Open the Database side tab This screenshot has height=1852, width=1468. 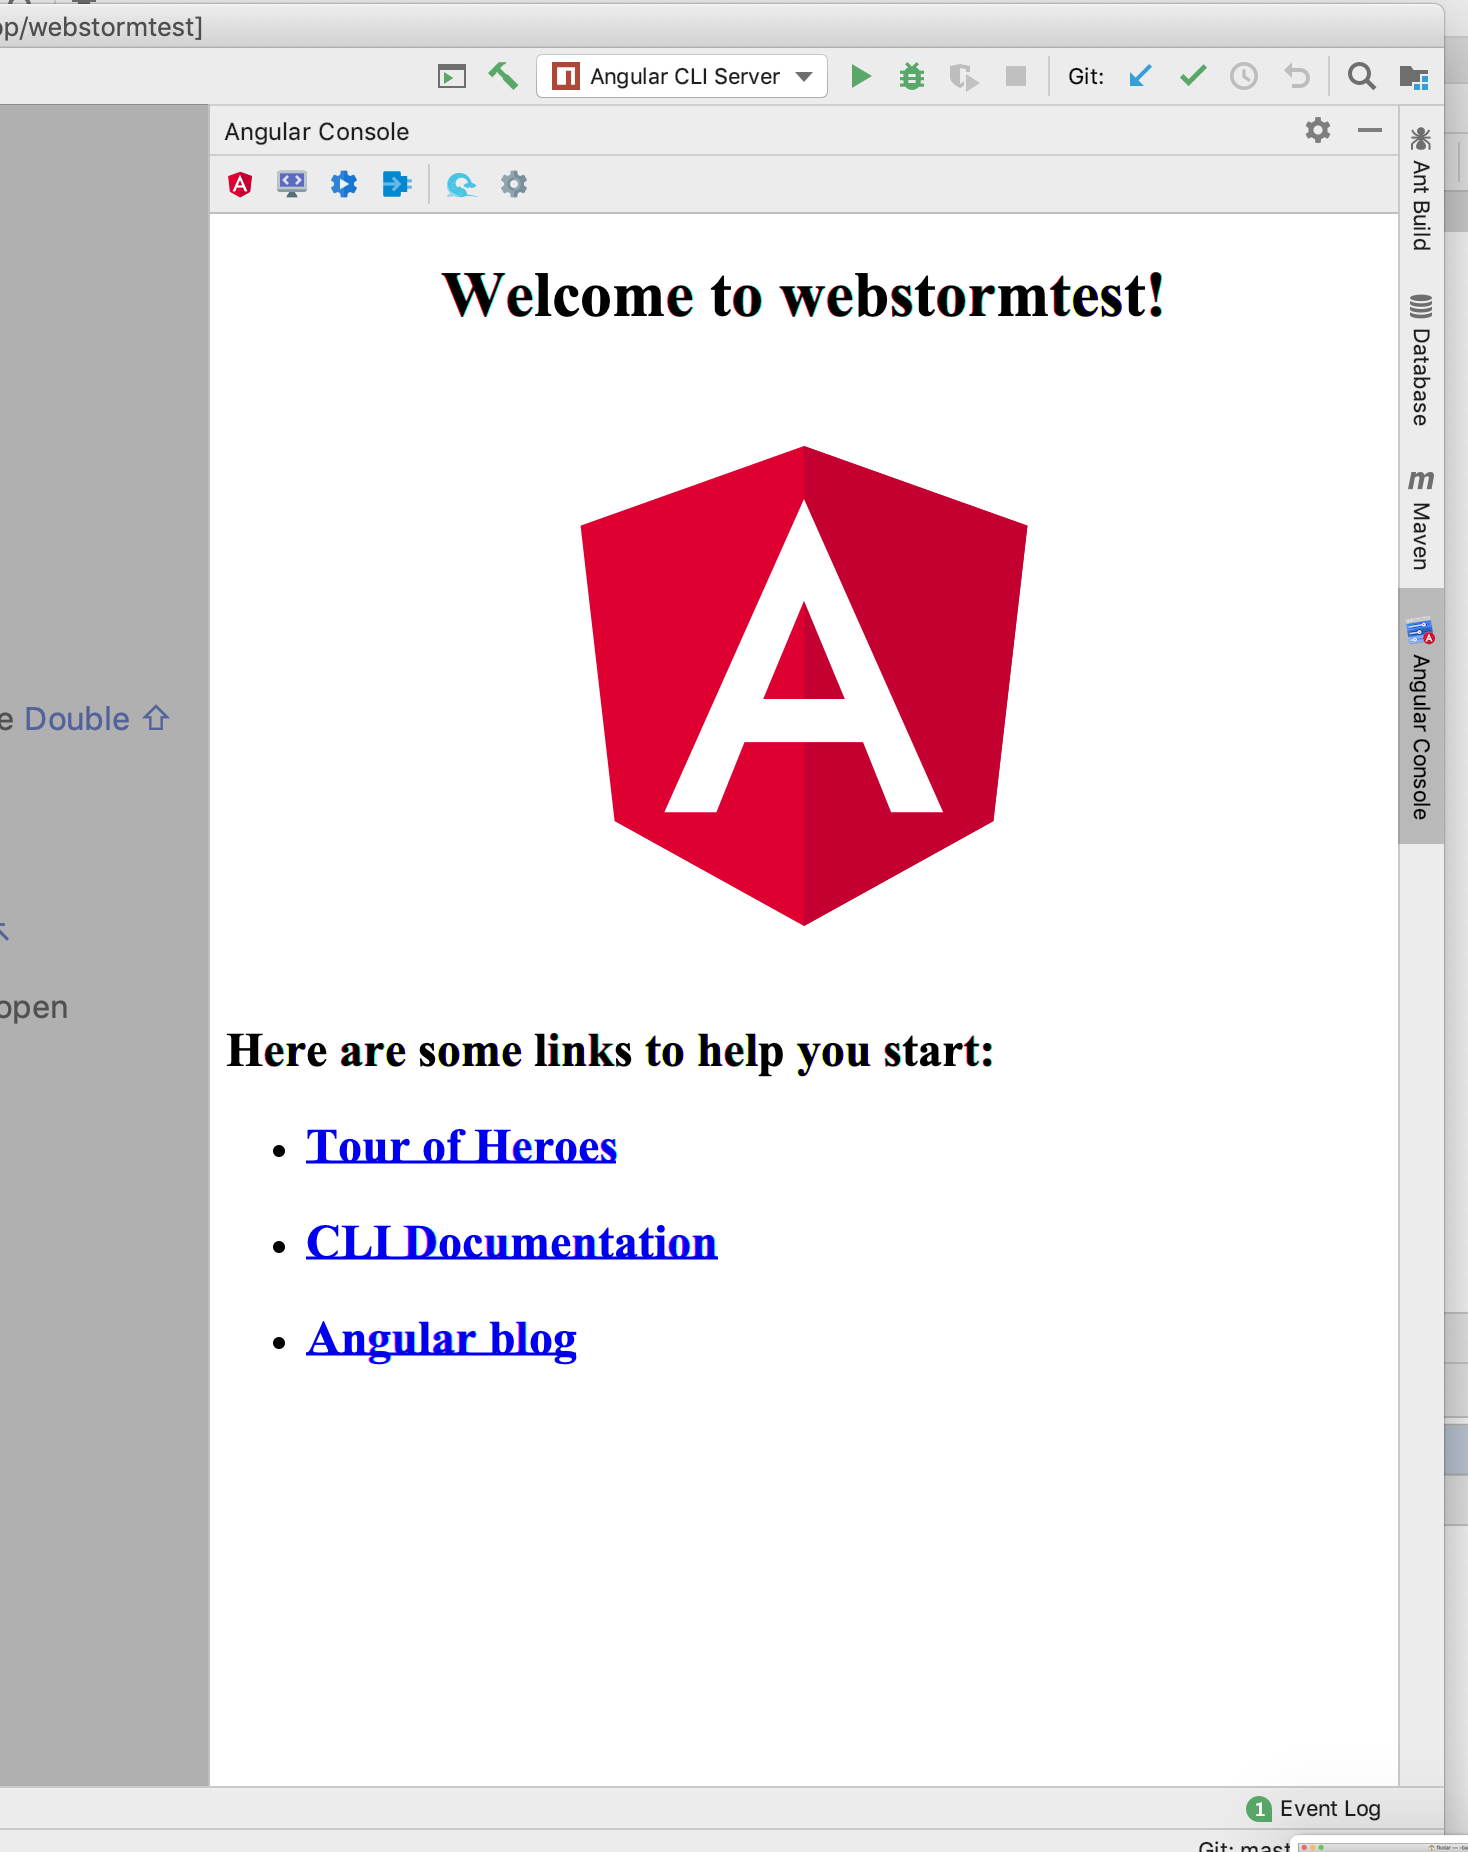[1421, 360]
